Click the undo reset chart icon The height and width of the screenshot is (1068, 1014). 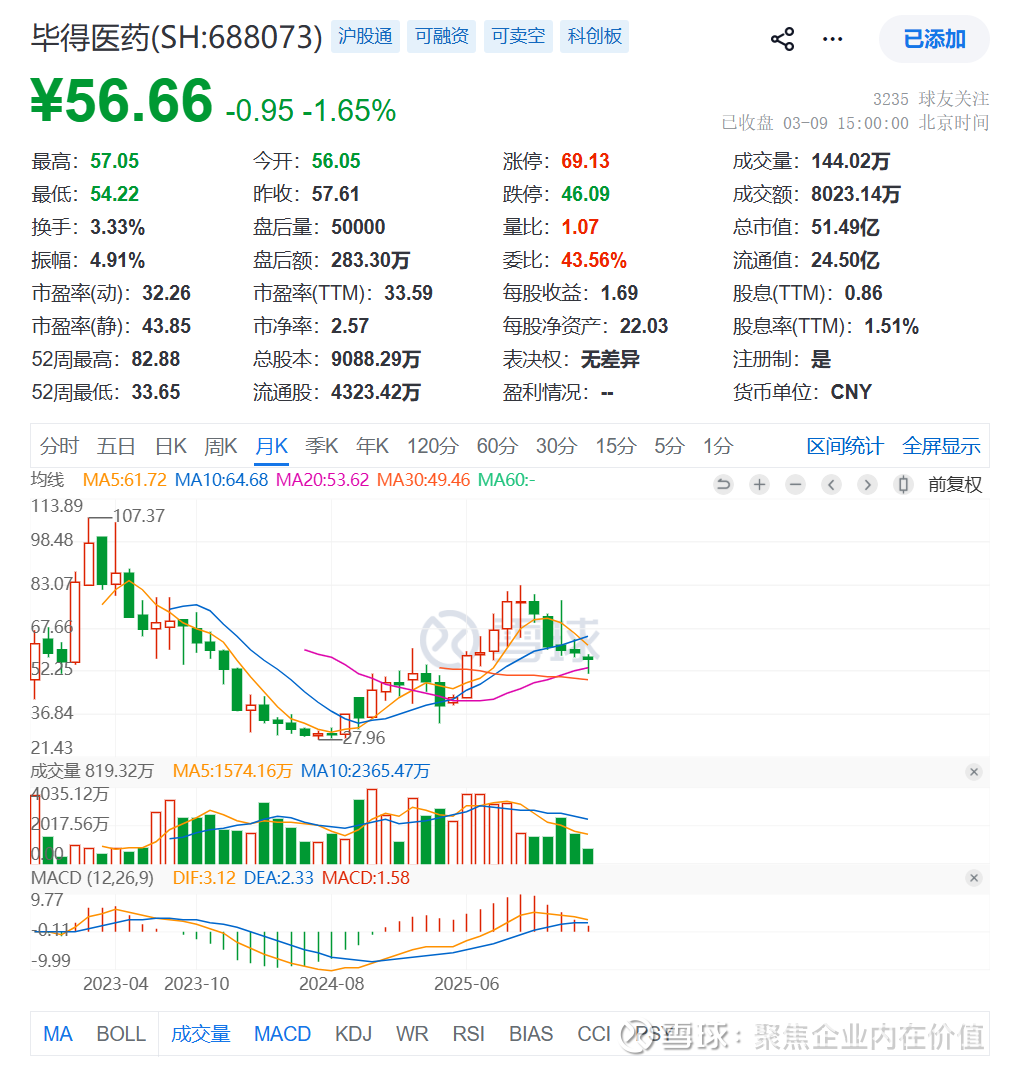pyautogui.click(x=723, y=484)
